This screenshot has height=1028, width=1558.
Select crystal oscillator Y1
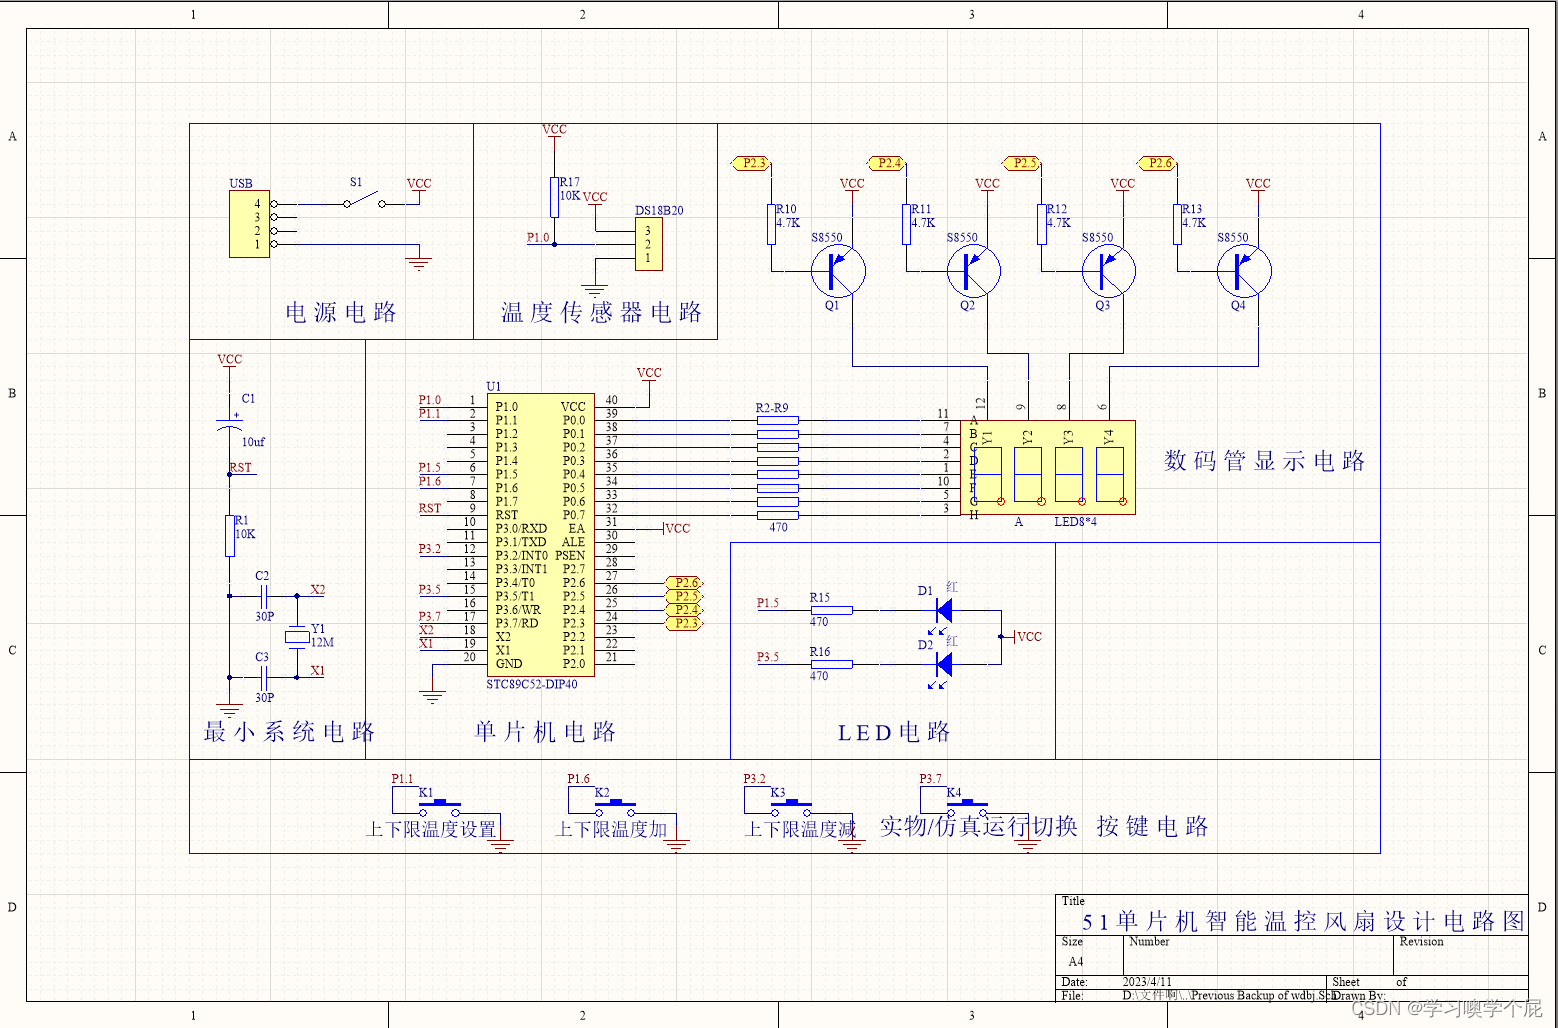[x=297, y=636]
